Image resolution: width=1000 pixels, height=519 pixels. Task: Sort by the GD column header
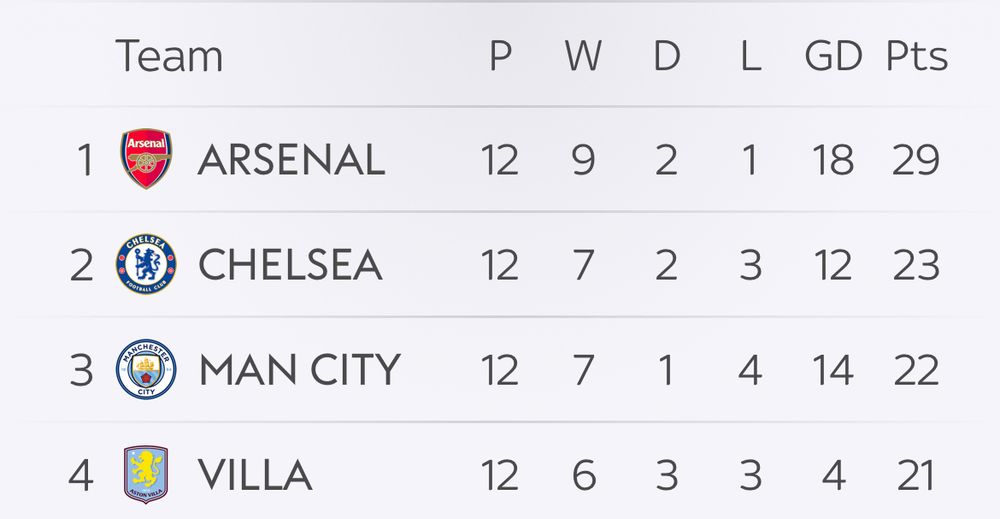pos(833,56)
